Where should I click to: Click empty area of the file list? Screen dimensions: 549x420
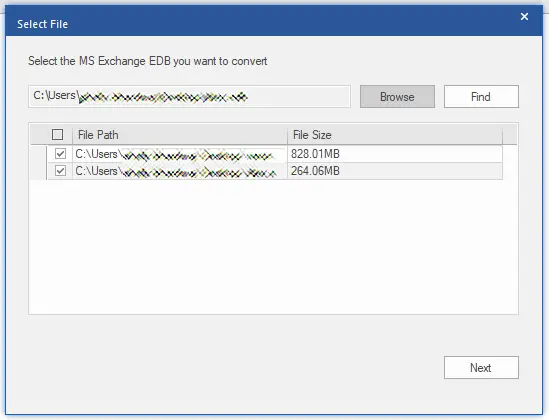pos(273,247)
